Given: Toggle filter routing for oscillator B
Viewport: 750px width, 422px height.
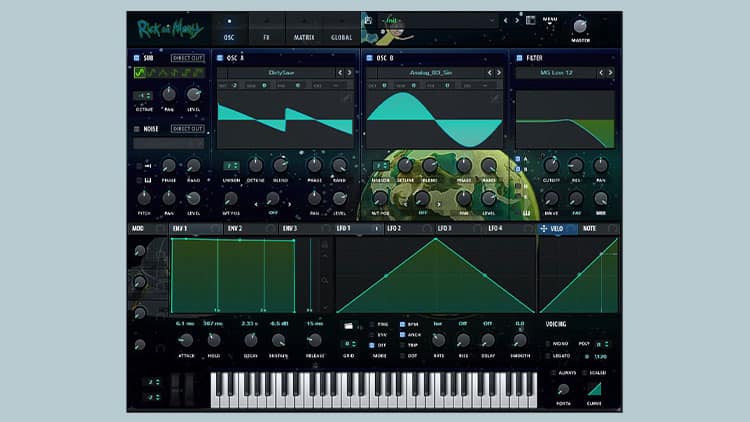Looking at the screenshot, I should point(518,169).
